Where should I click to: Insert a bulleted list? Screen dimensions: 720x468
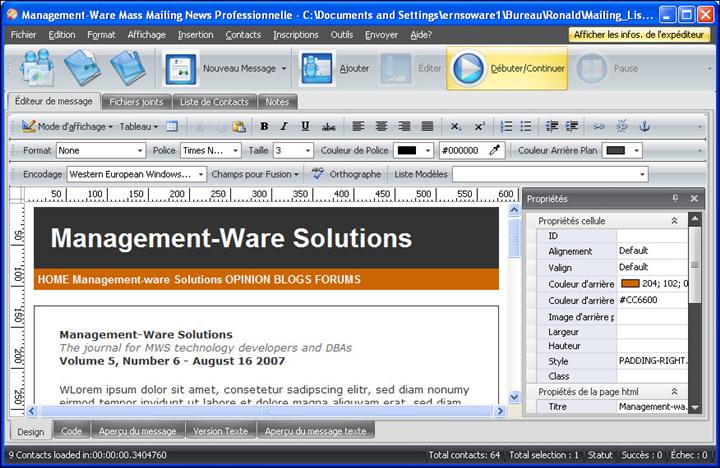pos(526,126)
